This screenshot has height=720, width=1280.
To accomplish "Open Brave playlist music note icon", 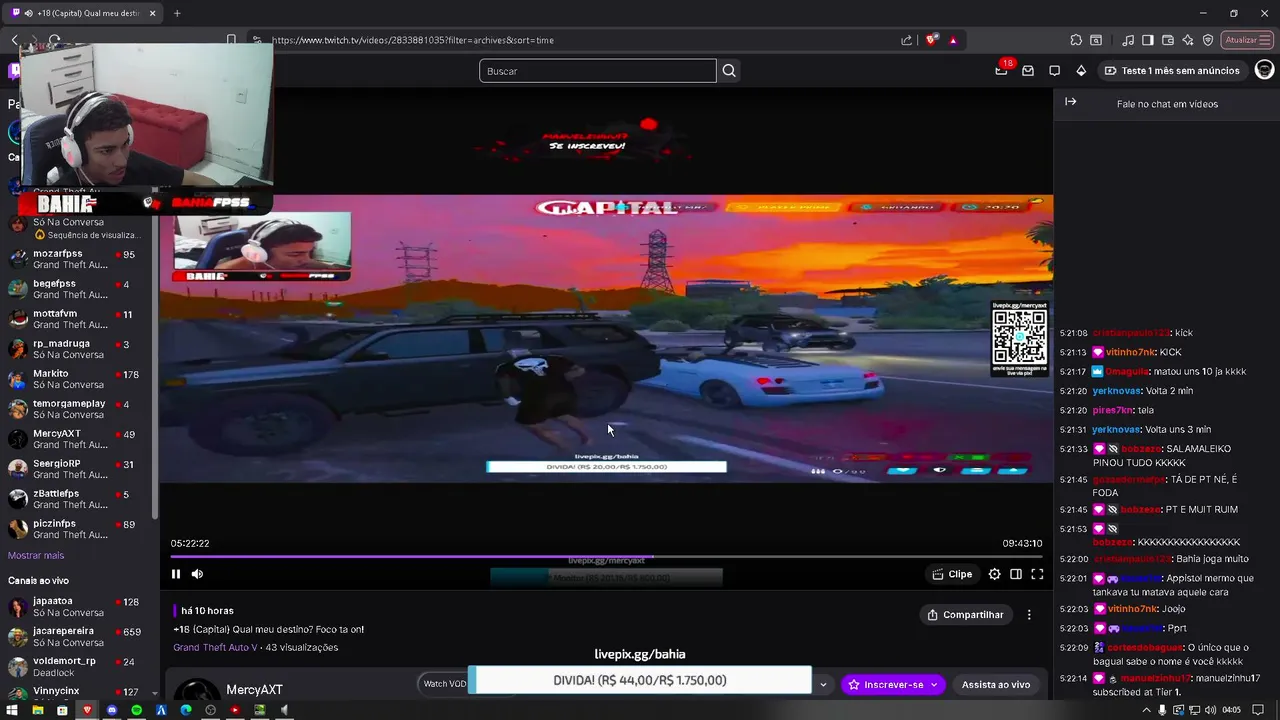I will tap(1129, 40).
